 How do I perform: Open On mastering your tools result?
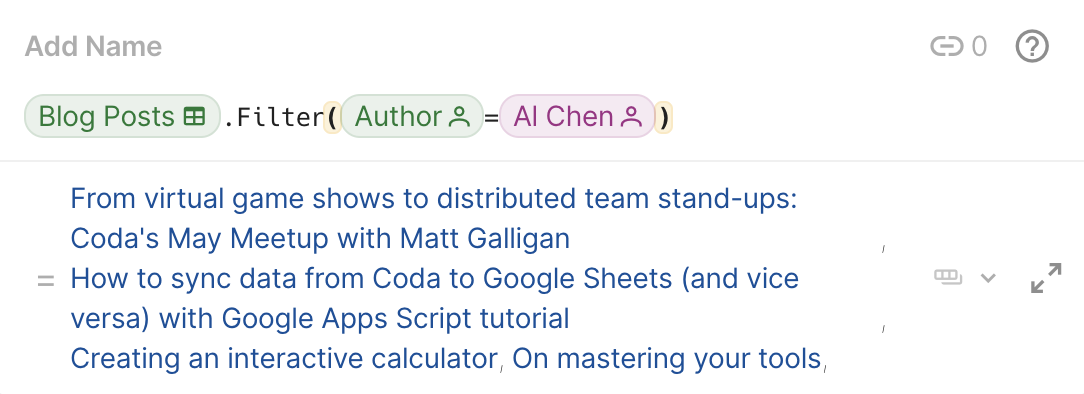point(666,359)
